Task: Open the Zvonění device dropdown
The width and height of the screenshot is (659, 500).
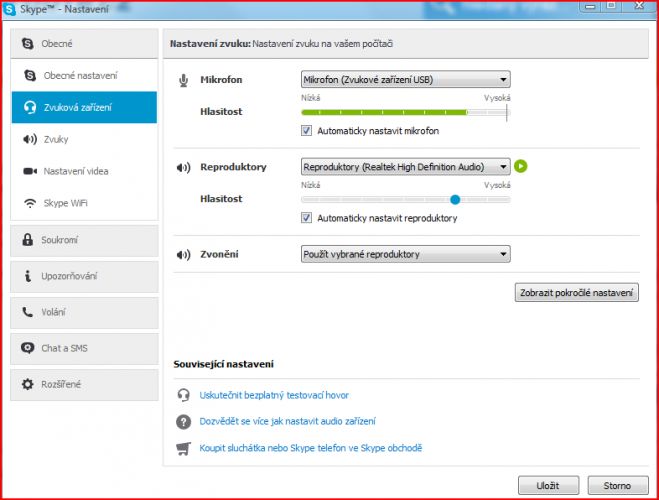Action: [x=406, y=254]
